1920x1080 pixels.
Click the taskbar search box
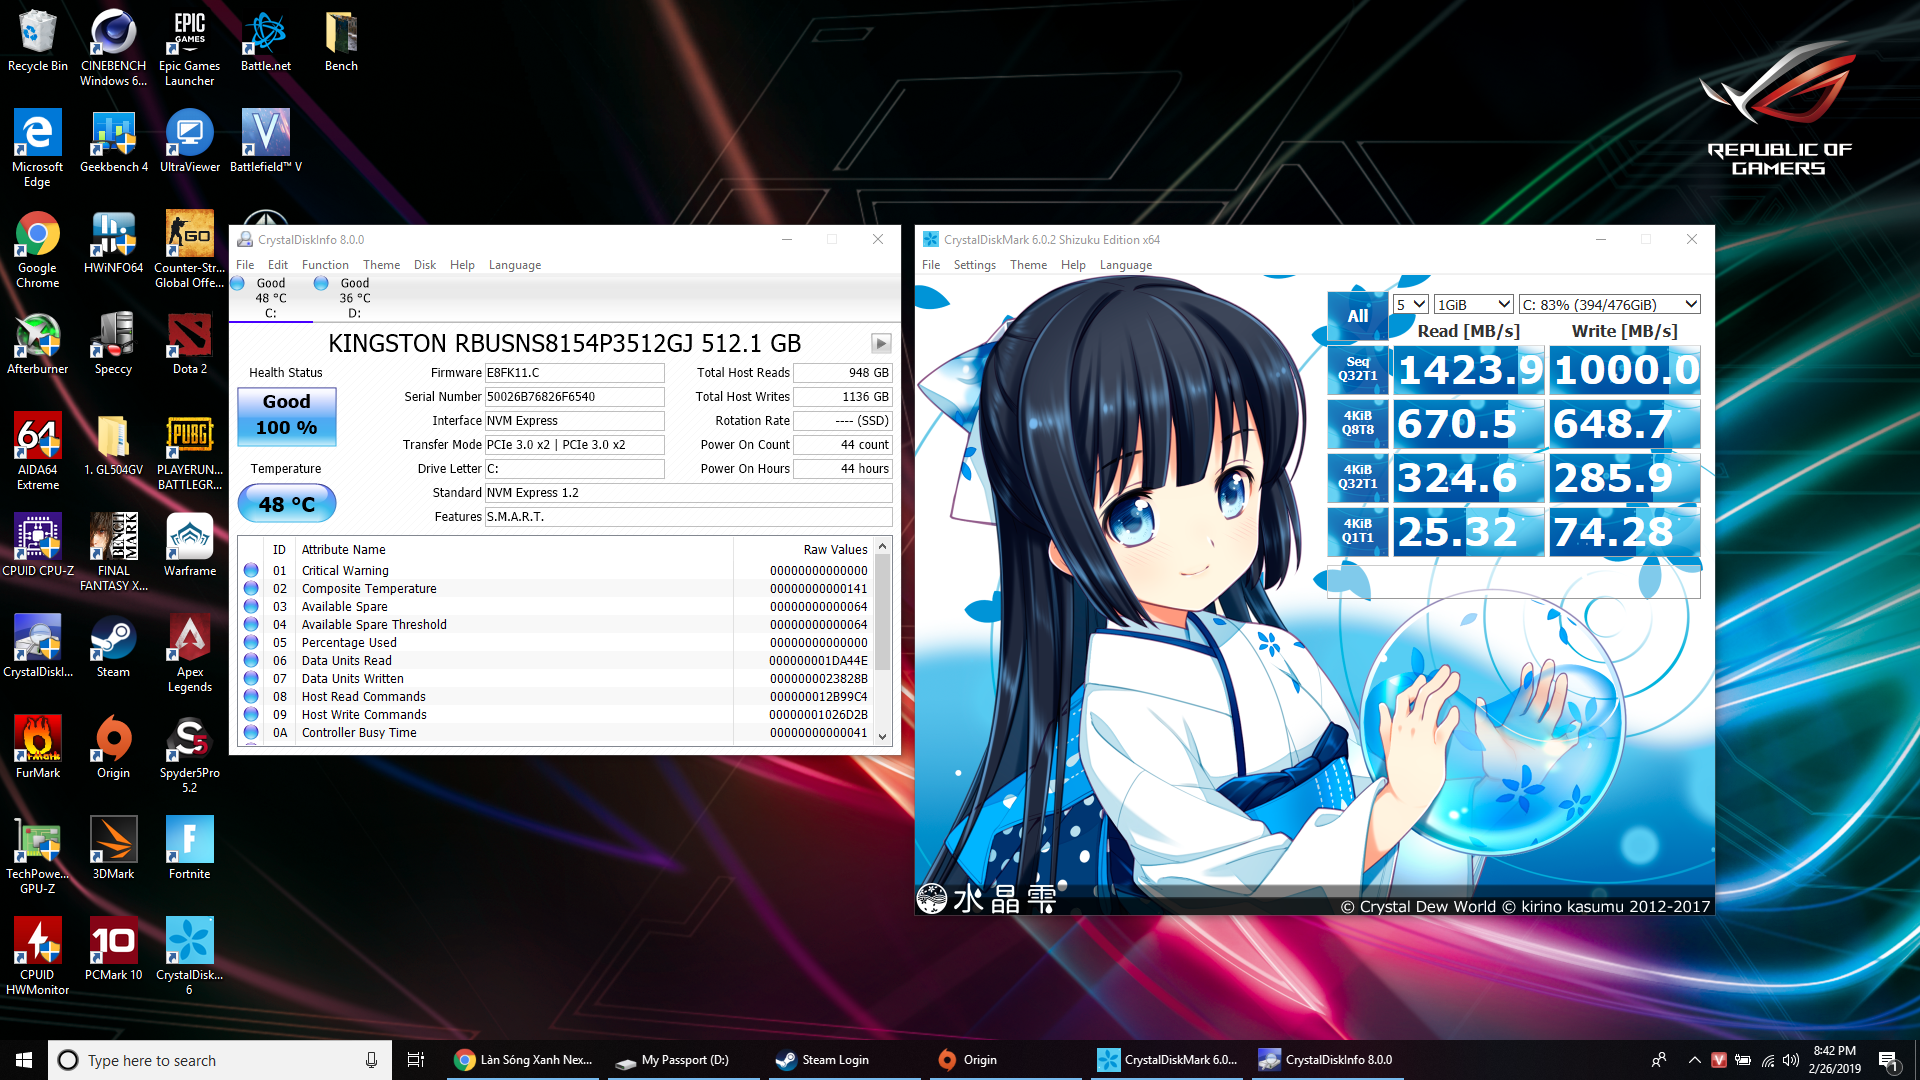220,1060
